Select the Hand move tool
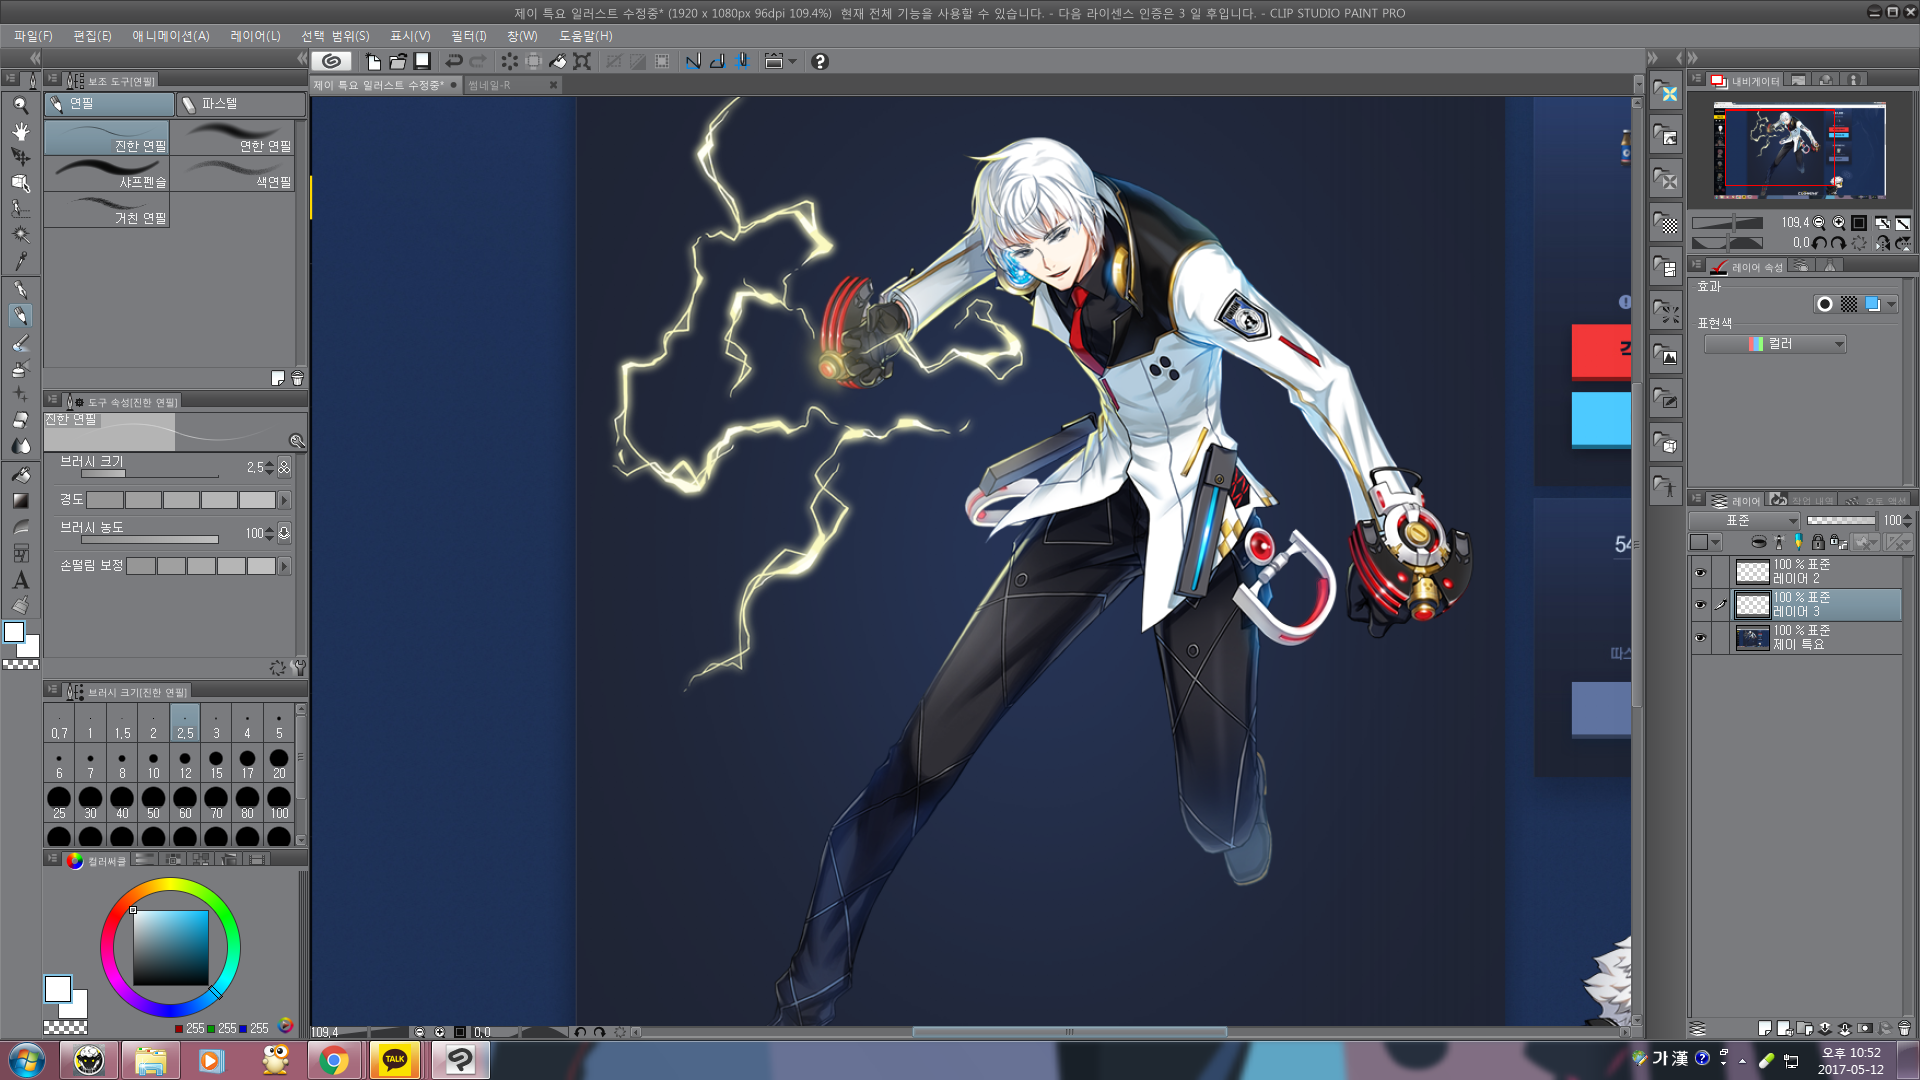1920x1080 pixels. tap(20, 131)
